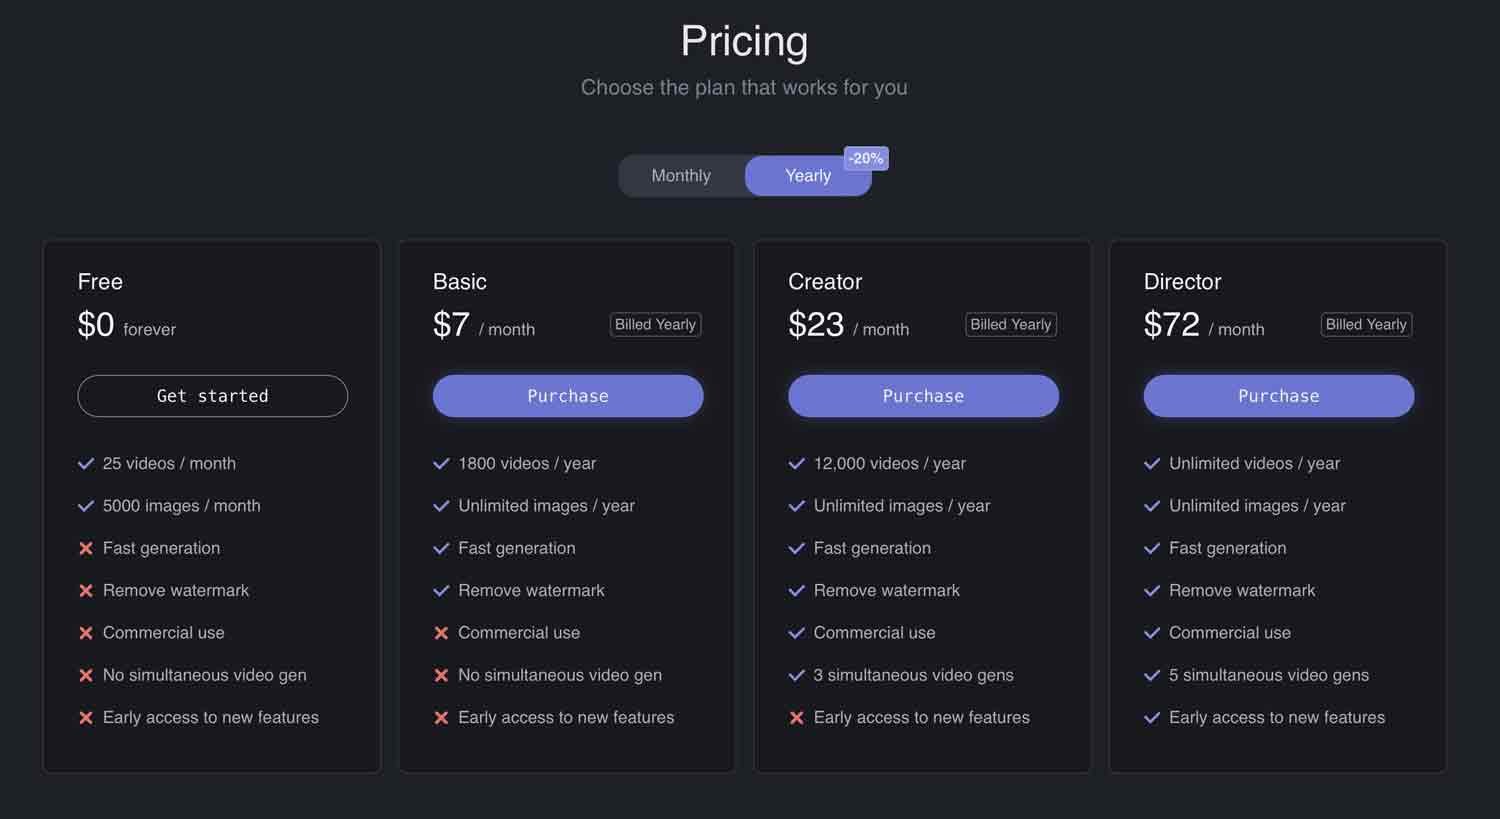Select the Yearly billing option
Screen dimensions: 1500x819
point(807,176)
